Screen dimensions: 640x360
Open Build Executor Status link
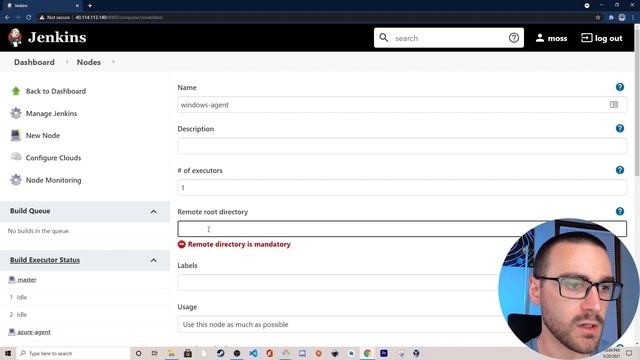pos(45,260)
